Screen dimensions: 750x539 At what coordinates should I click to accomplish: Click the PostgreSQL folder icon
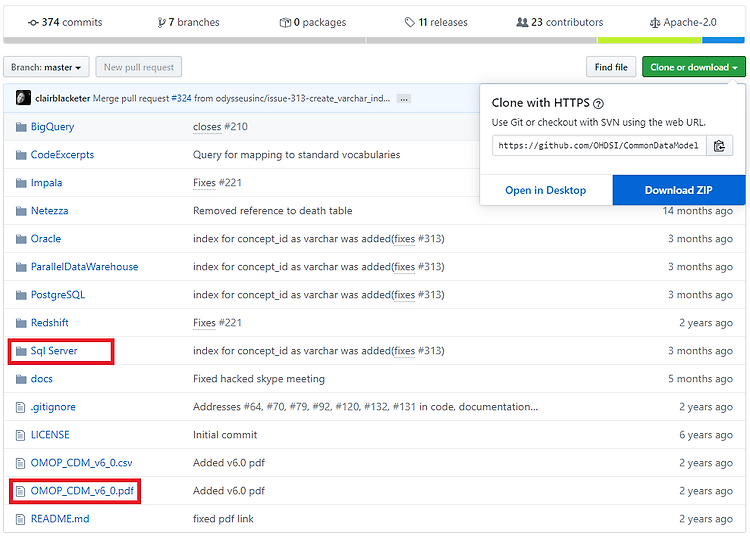21,295
